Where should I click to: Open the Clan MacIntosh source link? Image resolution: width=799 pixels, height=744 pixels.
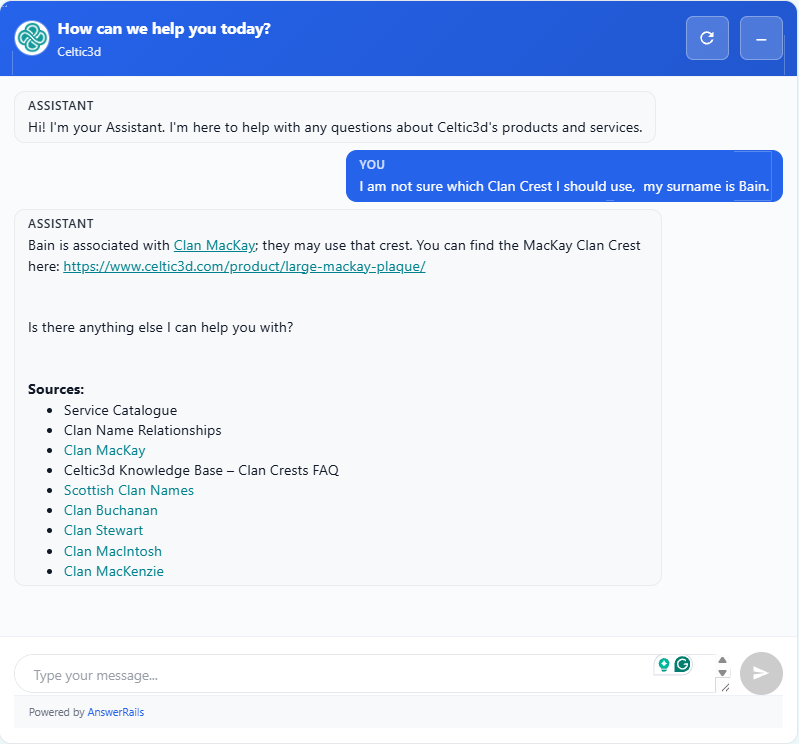point(113,551)
